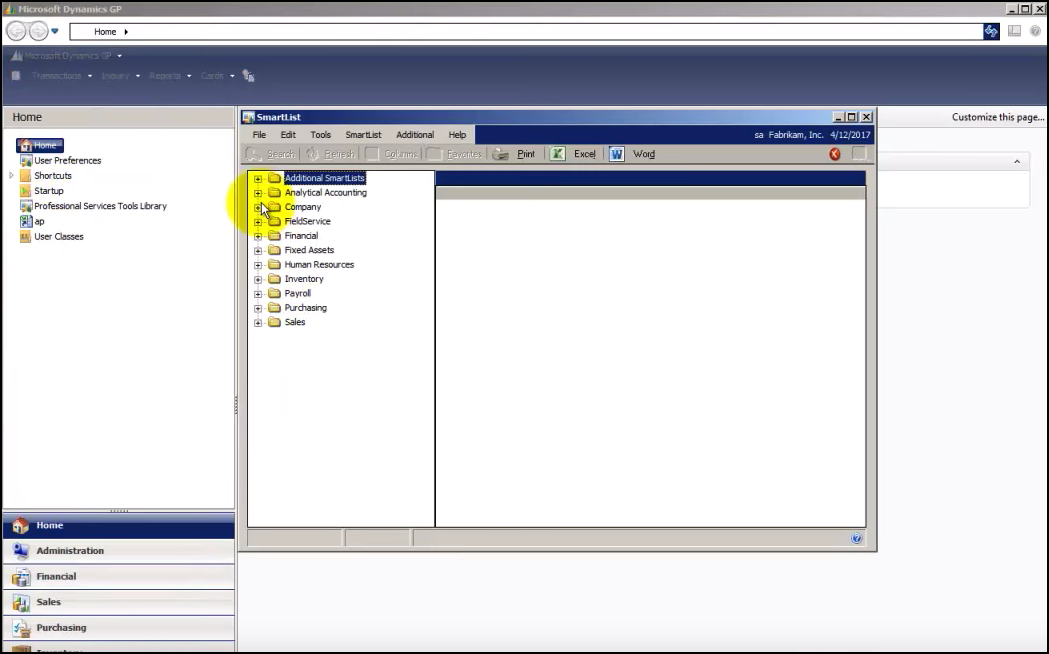Select Startup in Home tree

[49, 191]
